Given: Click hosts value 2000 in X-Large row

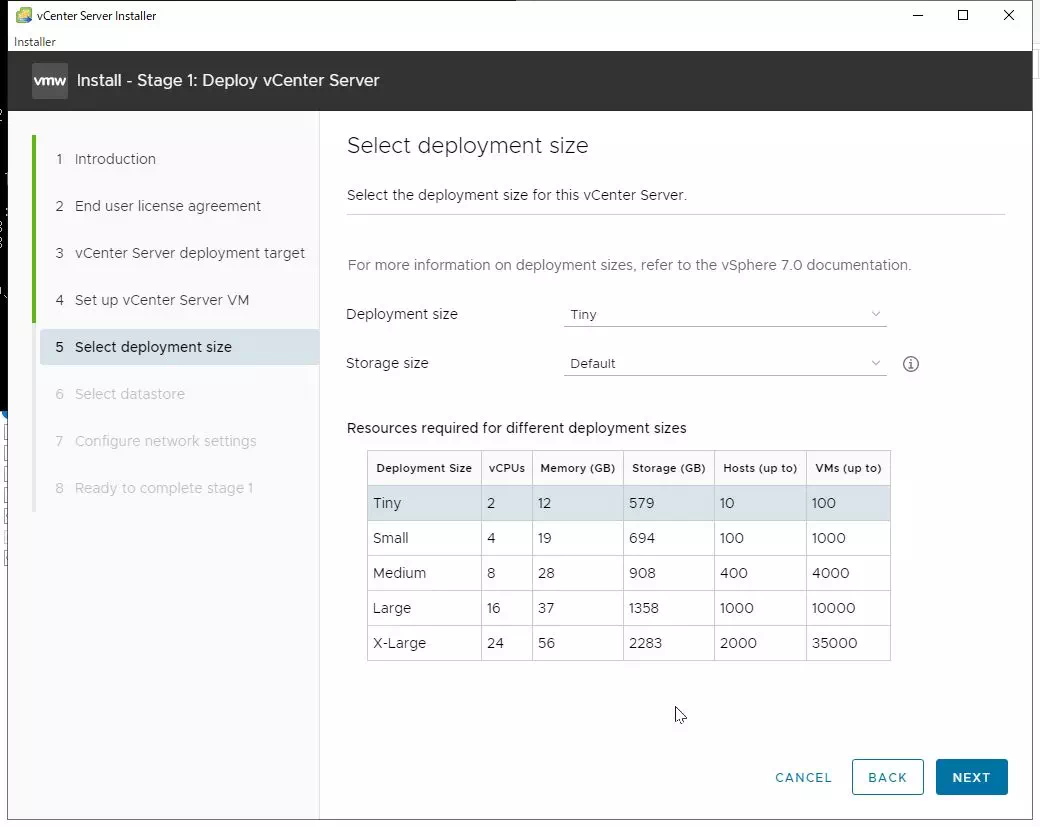Looking at the screenshot, I should click(x=738, y=643).
